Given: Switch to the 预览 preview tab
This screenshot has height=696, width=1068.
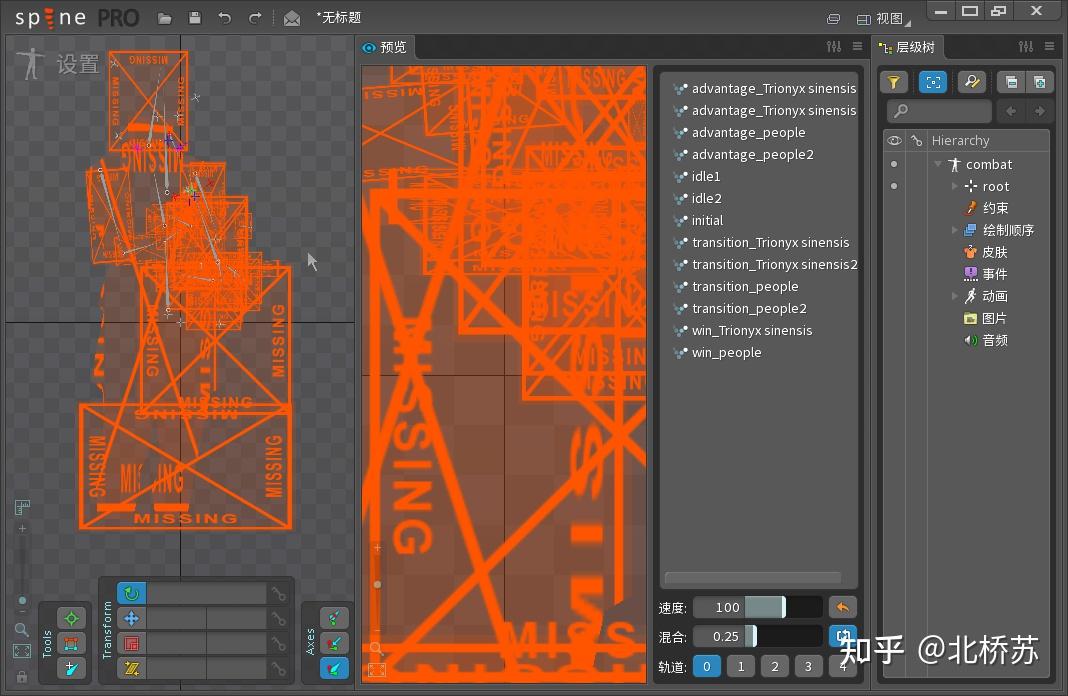Looking at the screenshot, I should (x=386, y=46).
